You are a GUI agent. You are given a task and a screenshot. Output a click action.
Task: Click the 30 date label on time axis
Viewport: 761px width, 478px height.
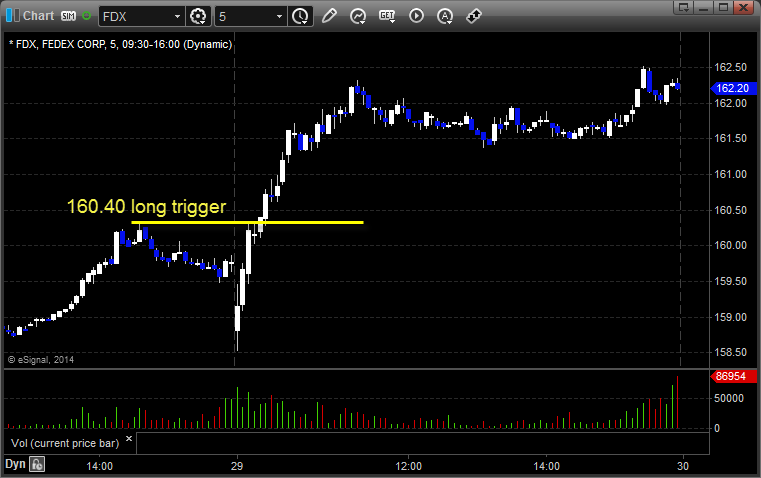tap(683, 466)
